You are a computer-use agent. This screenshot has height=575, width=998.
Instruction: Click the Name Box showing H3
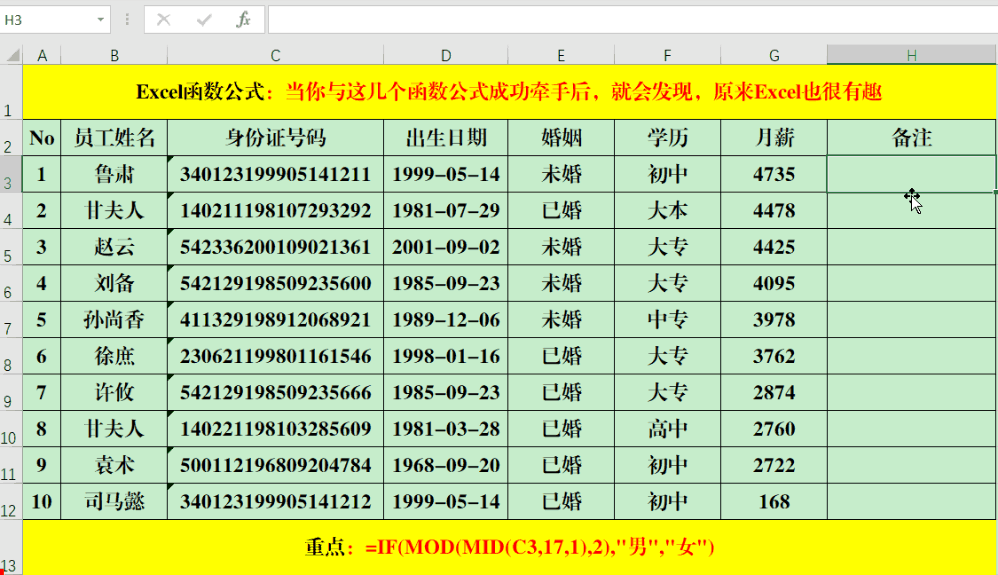click(x=48, y=19)
